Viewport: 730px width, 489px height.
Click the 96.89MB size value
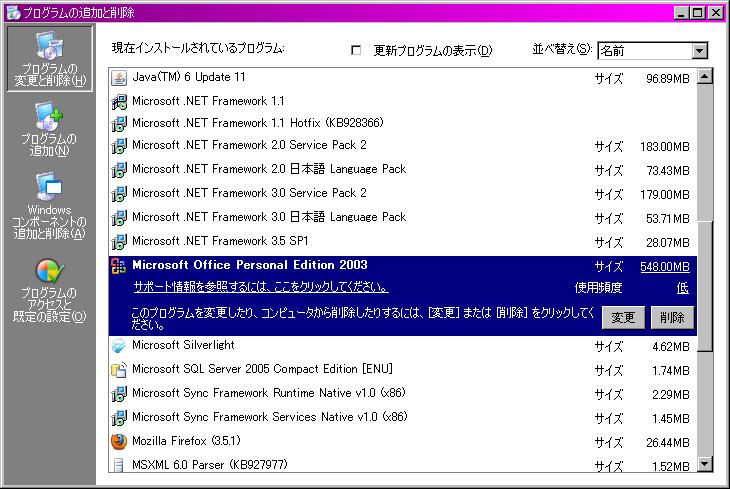point(668,79)
